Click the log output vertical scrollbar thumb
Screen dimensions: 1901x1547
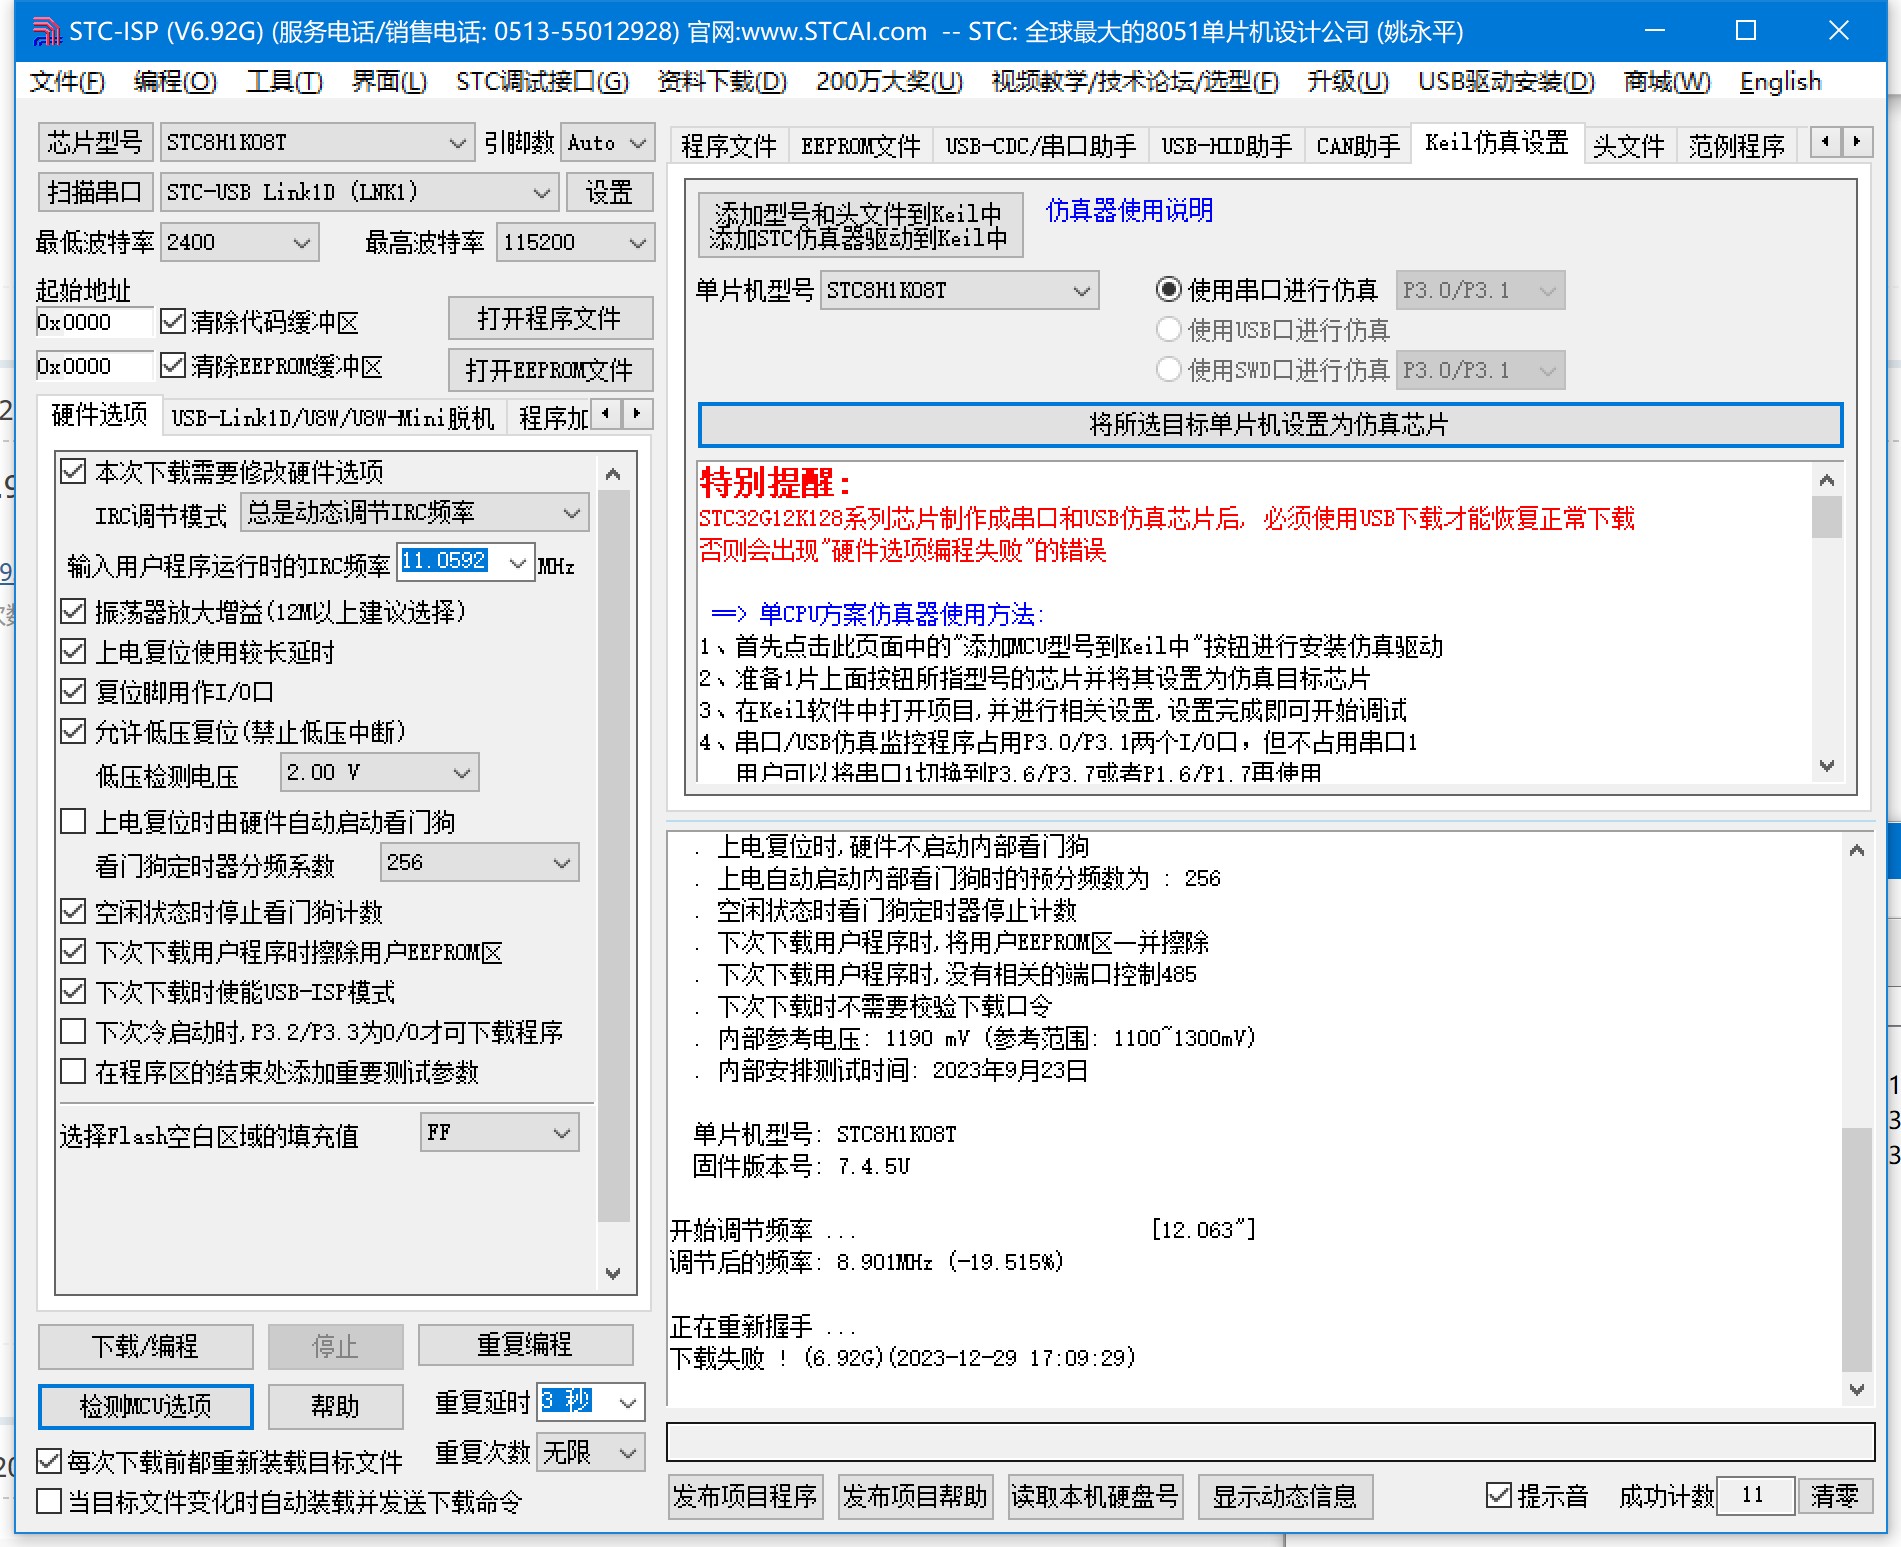click(1857, 1249)
